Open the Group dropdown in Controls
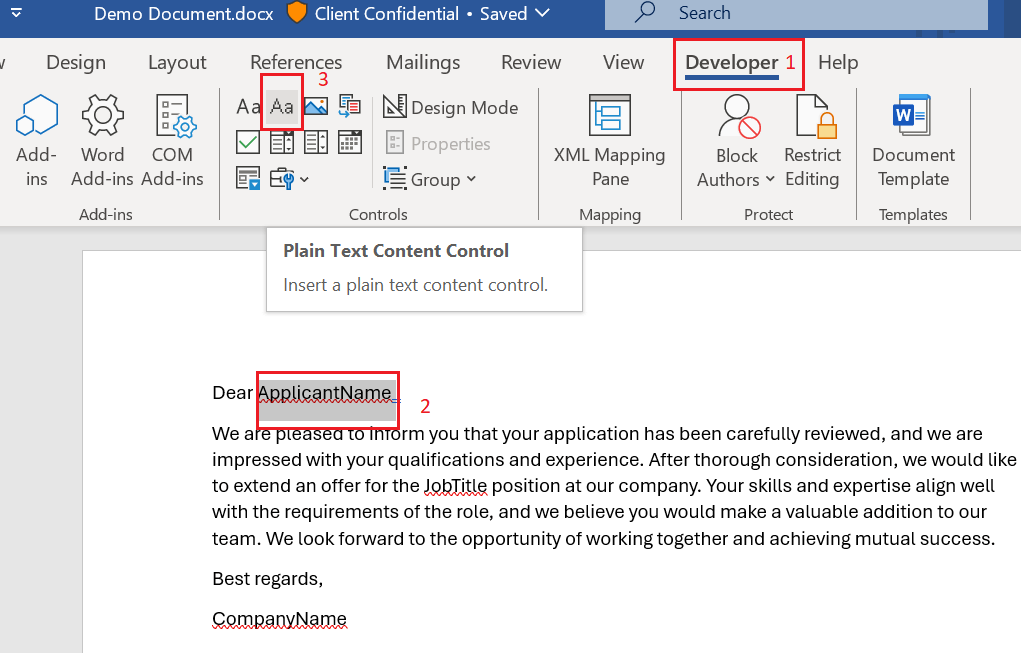 (431, 179)
